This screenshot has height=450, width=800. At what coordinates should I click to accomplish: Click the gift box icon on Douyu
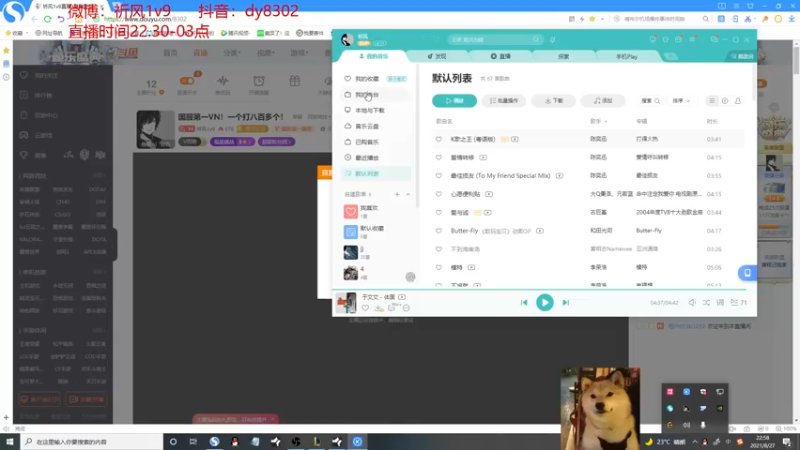pyautogui.click(x=295, y=81)
